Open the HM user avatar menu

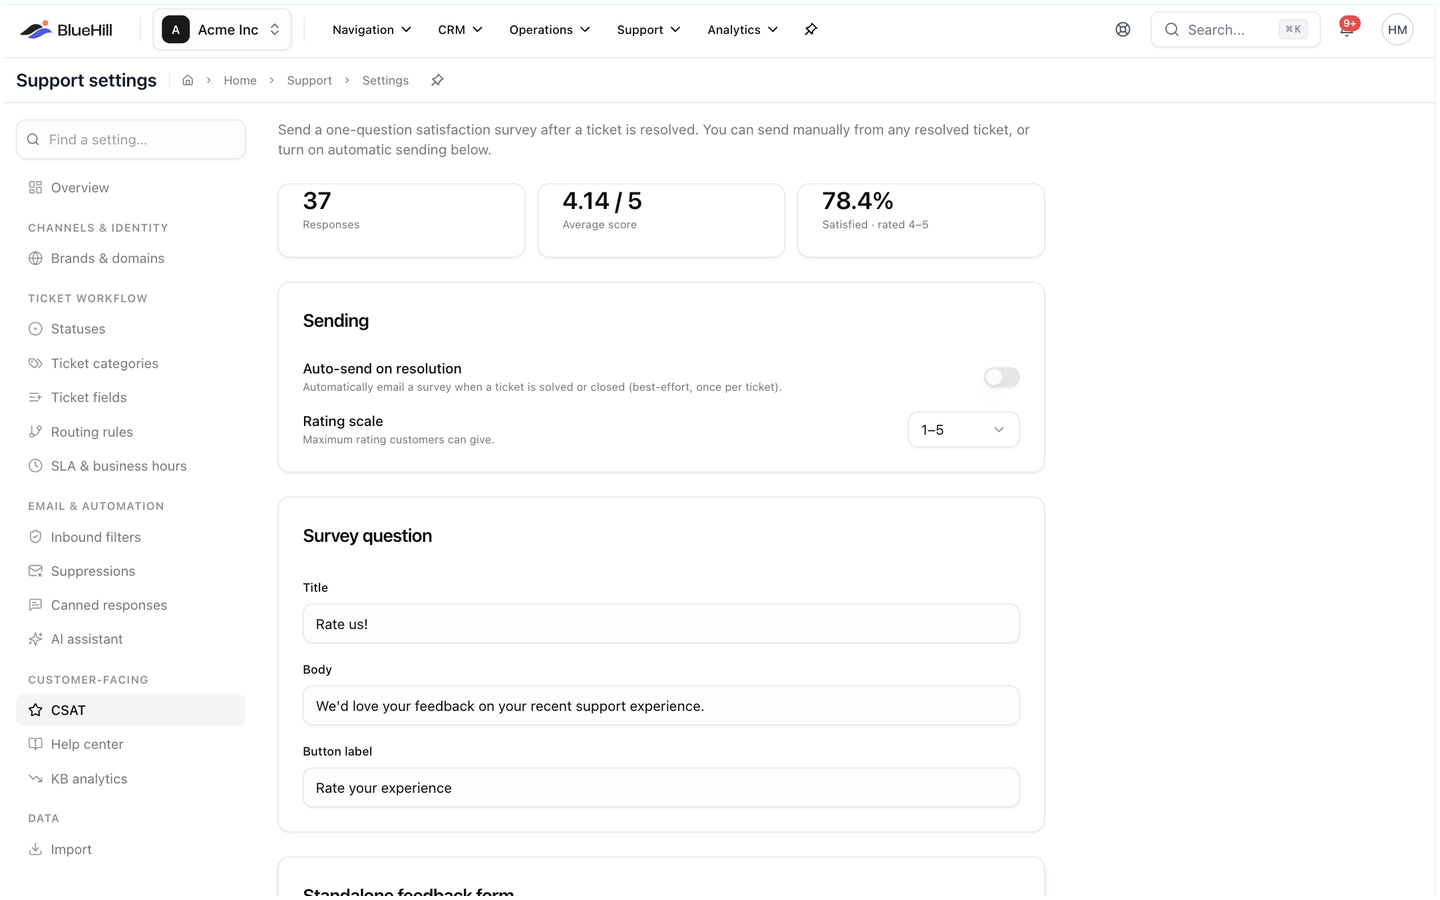1397,30
